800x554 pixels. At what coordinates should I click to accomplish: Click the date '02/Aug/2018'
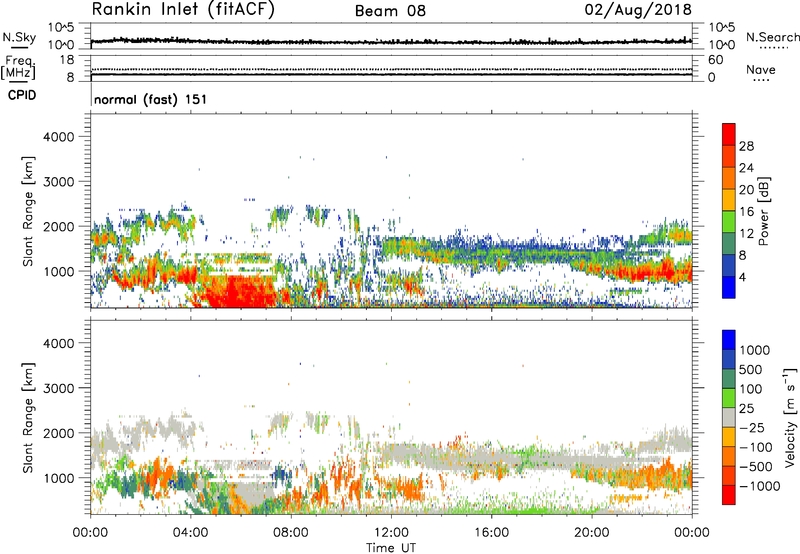pyautogui.click(x=638, y=9)
